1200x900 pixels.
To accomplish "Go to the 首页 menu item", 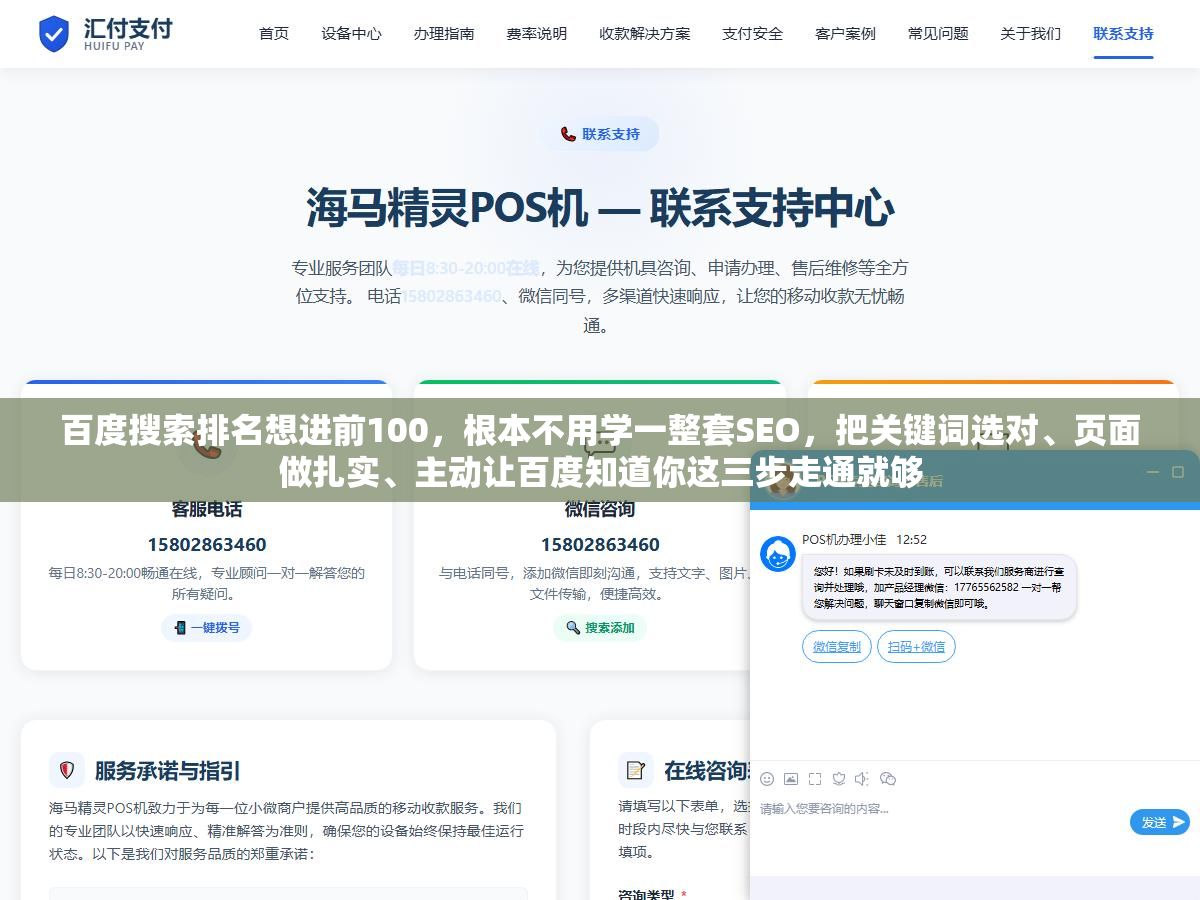I will coord(274,33).
